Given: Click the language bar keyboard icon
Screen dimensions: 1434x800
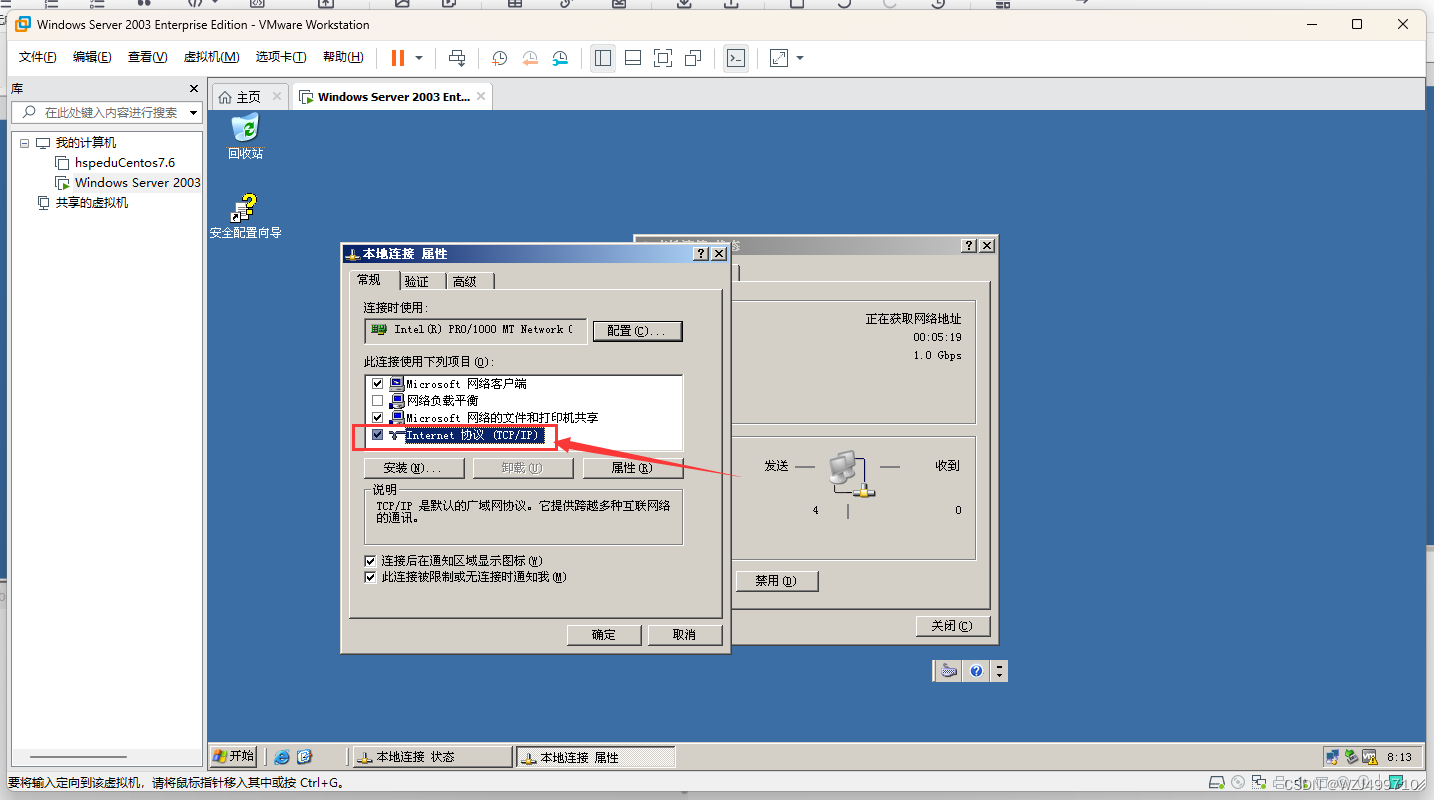Looking at the screenshot, I should (948, 672).
